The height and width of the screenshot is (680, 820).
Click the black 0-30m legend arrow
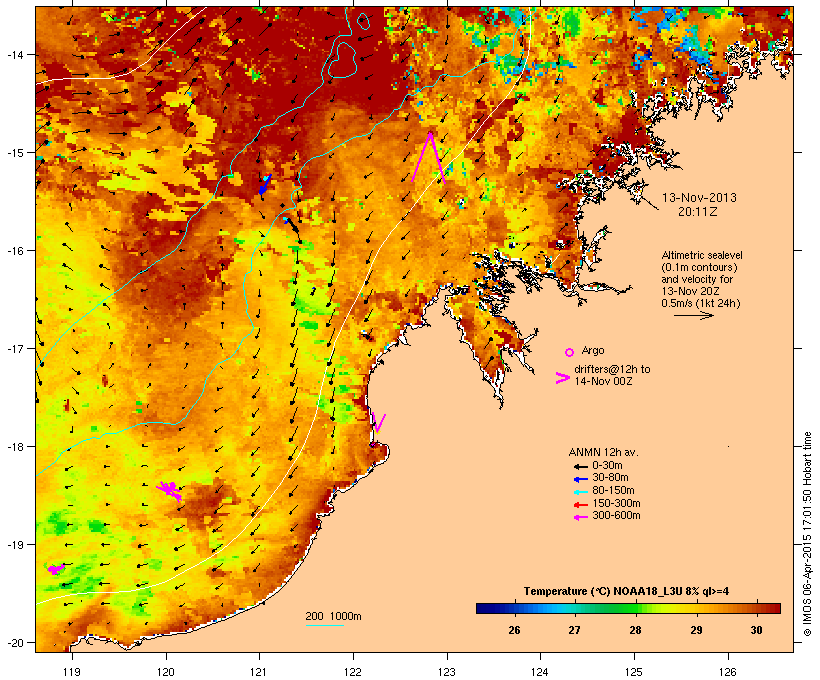(580, 466)
